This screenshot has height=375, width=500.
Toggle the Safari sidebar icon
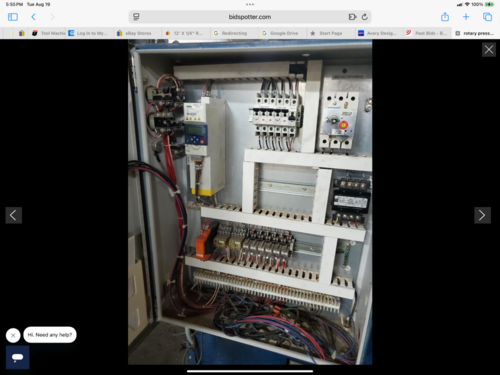(x=13, y=17)
